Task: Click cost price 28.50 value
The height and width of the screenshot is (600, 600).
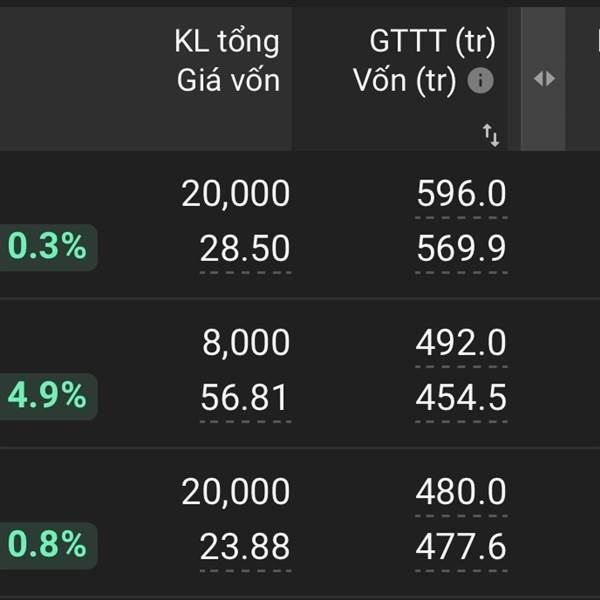Action: [x=245, y=249]
